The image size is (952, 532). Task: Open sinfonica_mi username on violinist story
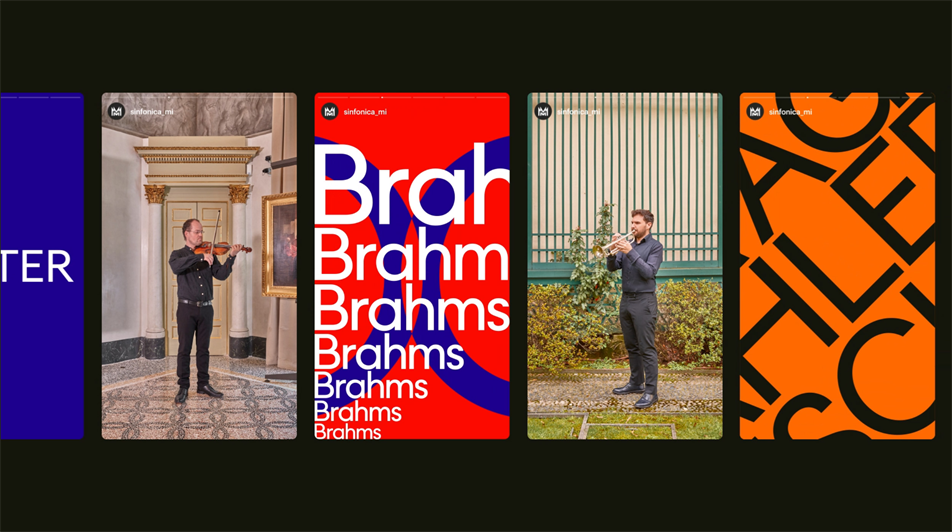[x=152, y=112]
